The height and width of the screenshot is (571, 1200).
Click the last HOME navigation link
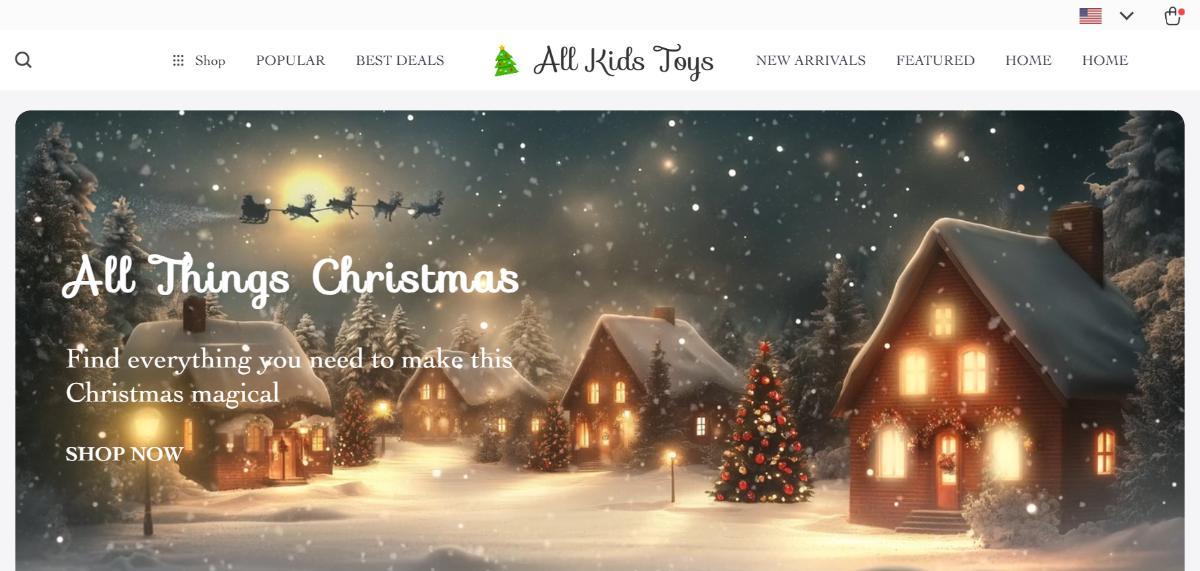(x=1105, y=60)
